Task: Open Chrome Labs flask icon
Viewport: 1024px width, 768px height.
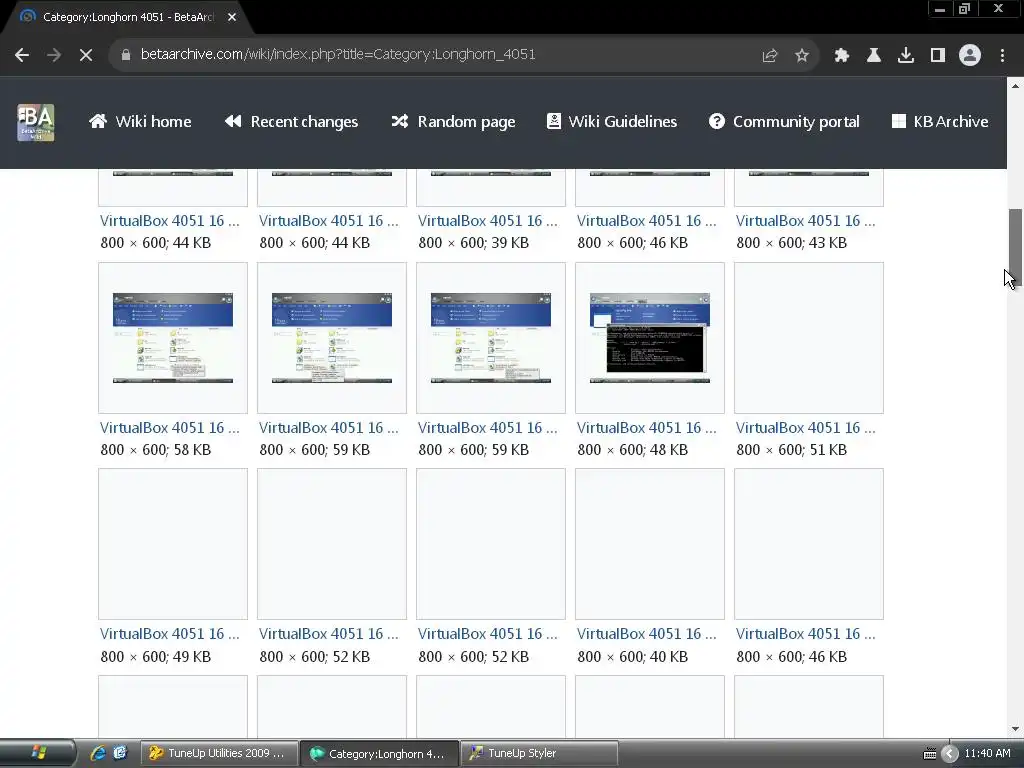Action: click(x=874, y=56)
